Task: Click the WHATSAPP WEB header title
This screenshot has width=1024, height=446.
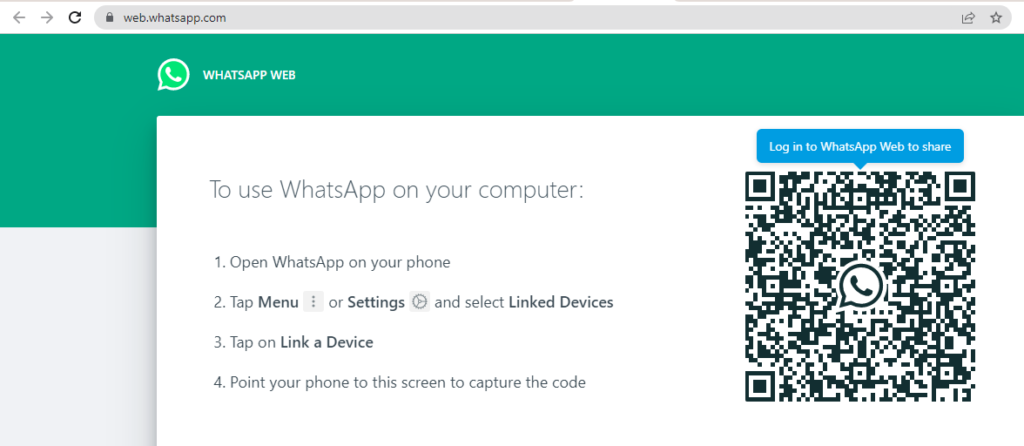Action: click(249, 75)
